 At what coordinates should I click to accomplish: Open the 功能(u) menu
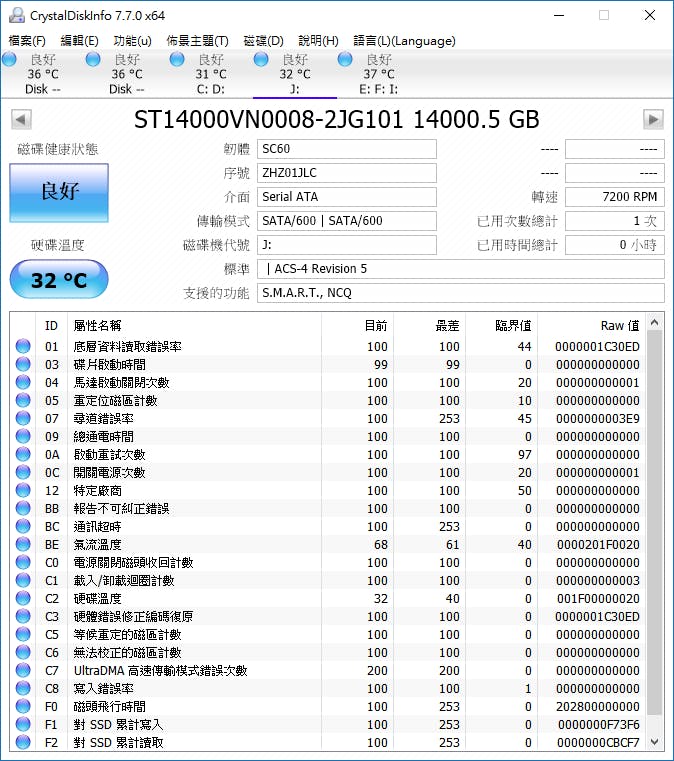pos(132,41)
